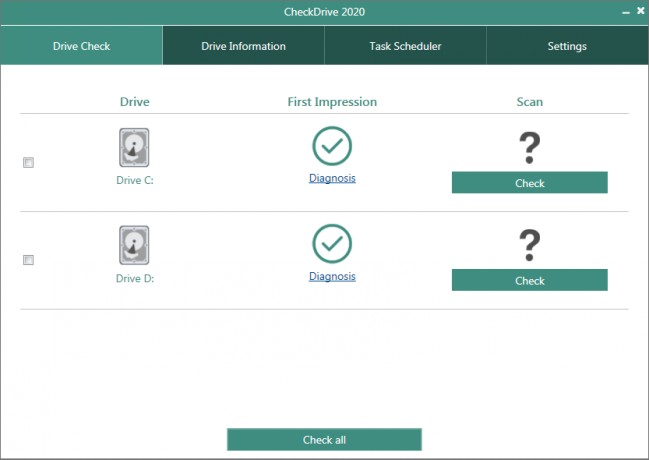Click the green checkmark for Drive C:
Viewport: 649px width, 460px height.
tap(332, 146)
